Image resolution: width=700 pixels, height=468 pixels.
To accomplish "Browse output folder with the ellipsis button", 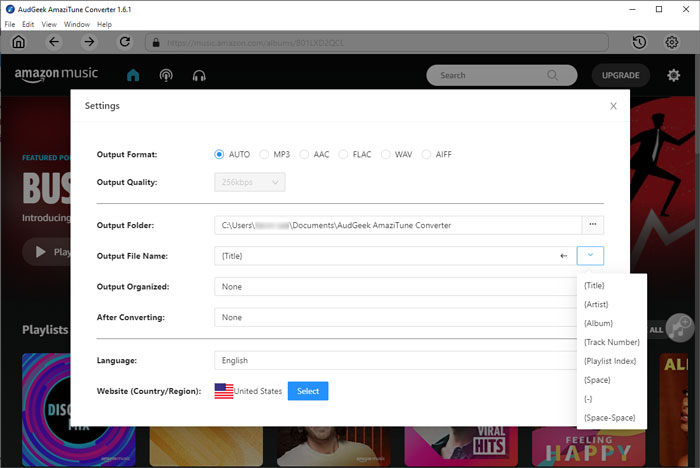I will 593,225.
